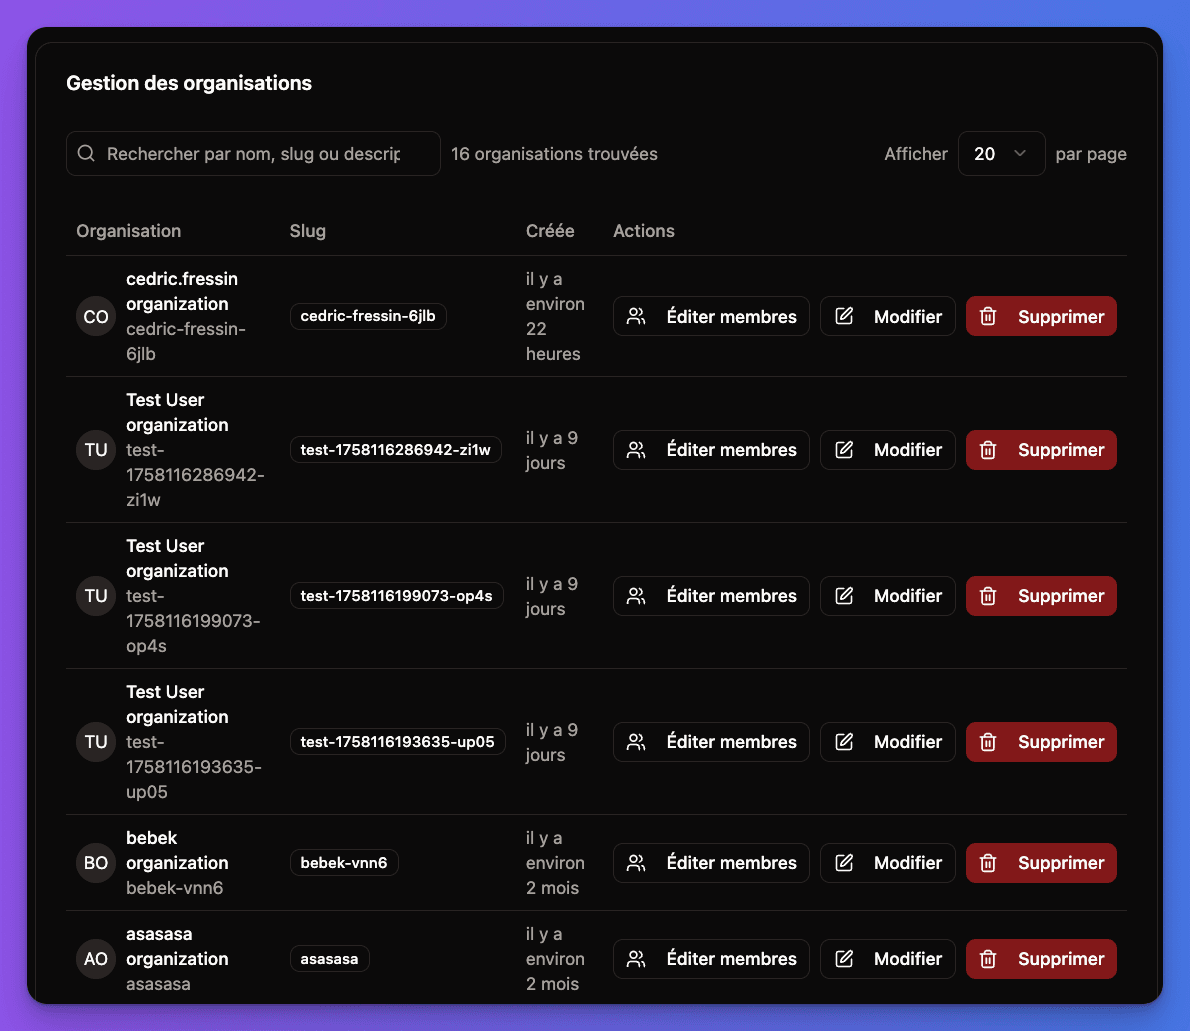Click Supprimer for test-1758116193635-up05 row
1190x1031 pixels.
pyautogui.click(x=1041, y=741)
